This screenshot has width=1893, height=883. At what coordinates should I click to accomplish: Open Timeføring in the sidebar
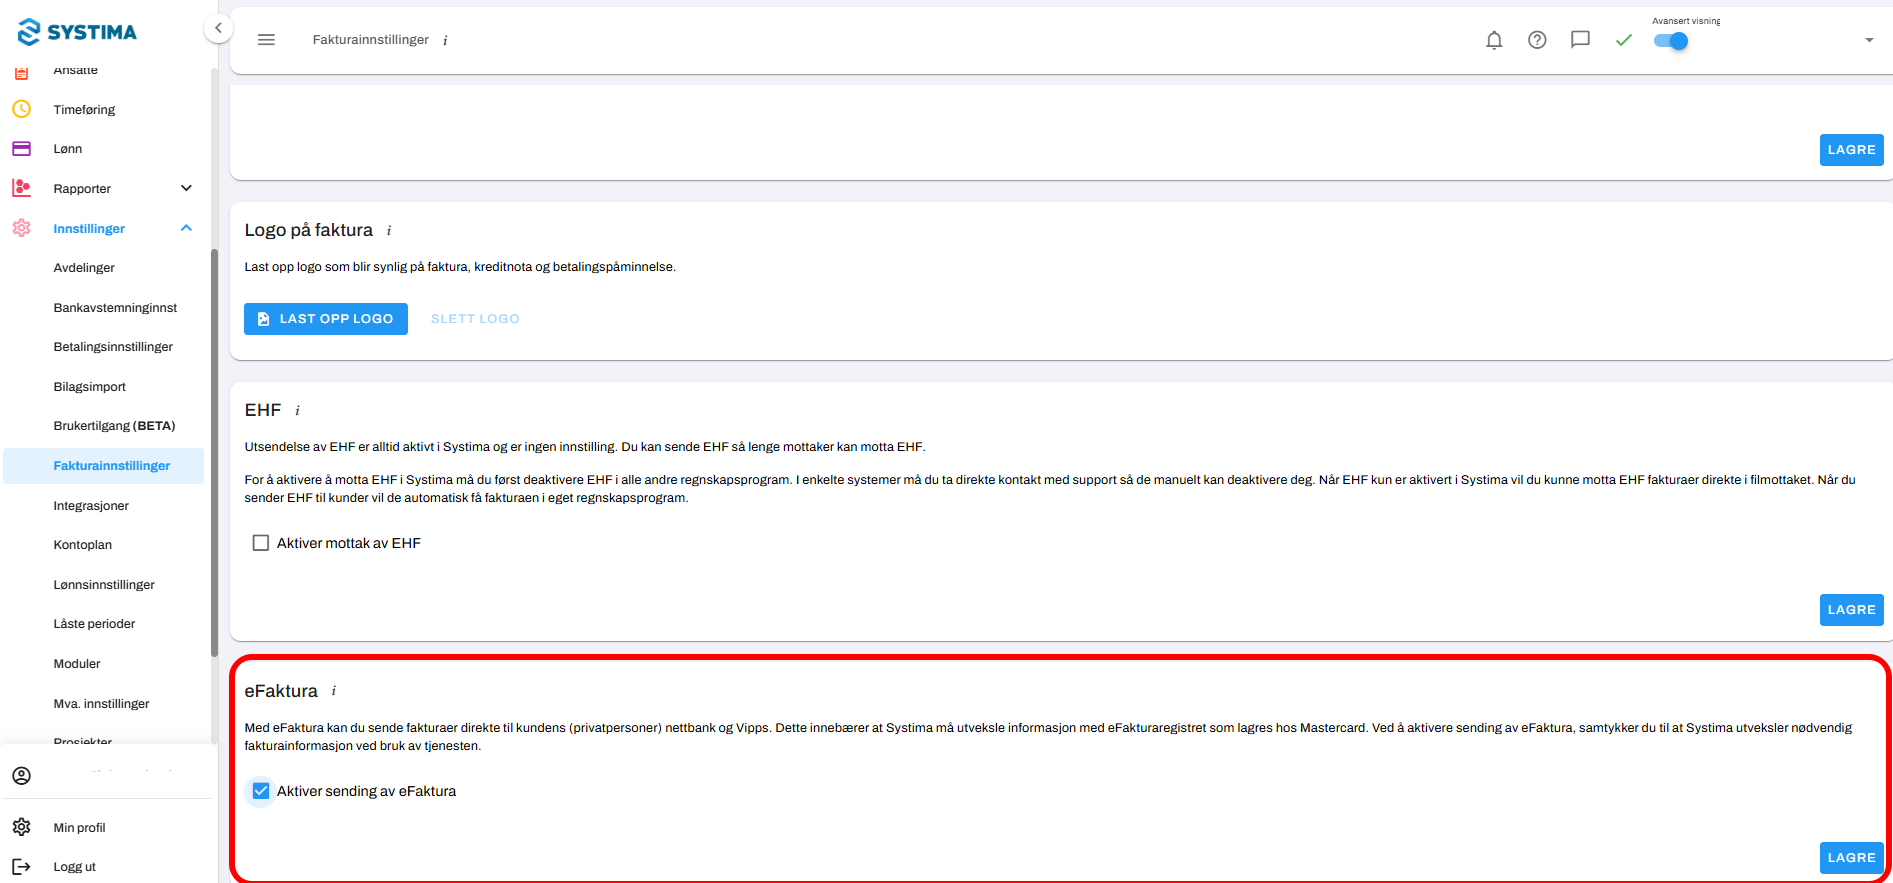pos(84,110)
